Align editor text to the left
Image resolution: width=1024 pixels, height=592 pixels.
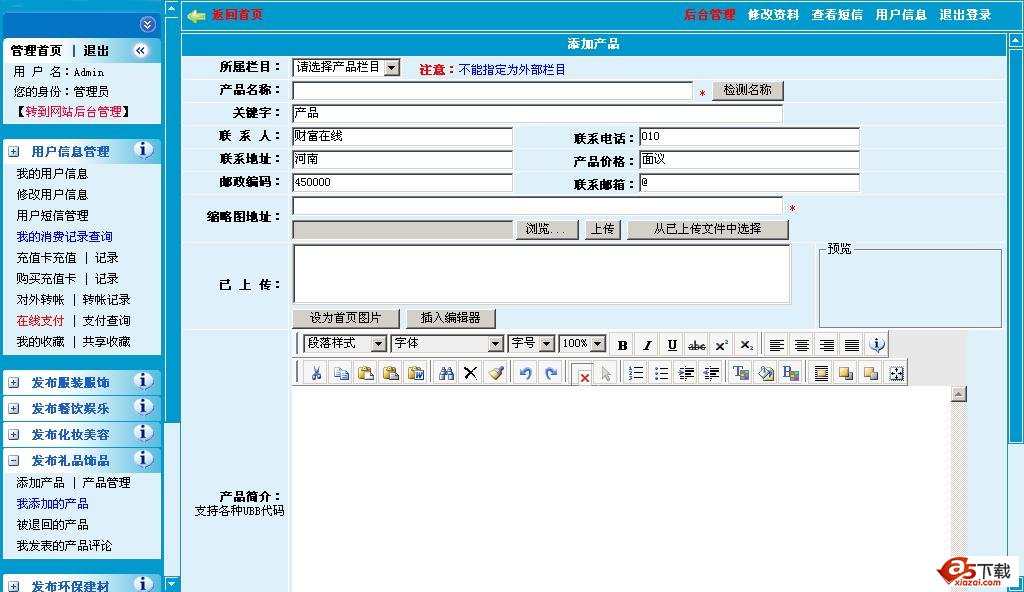[x=776, y=345]
